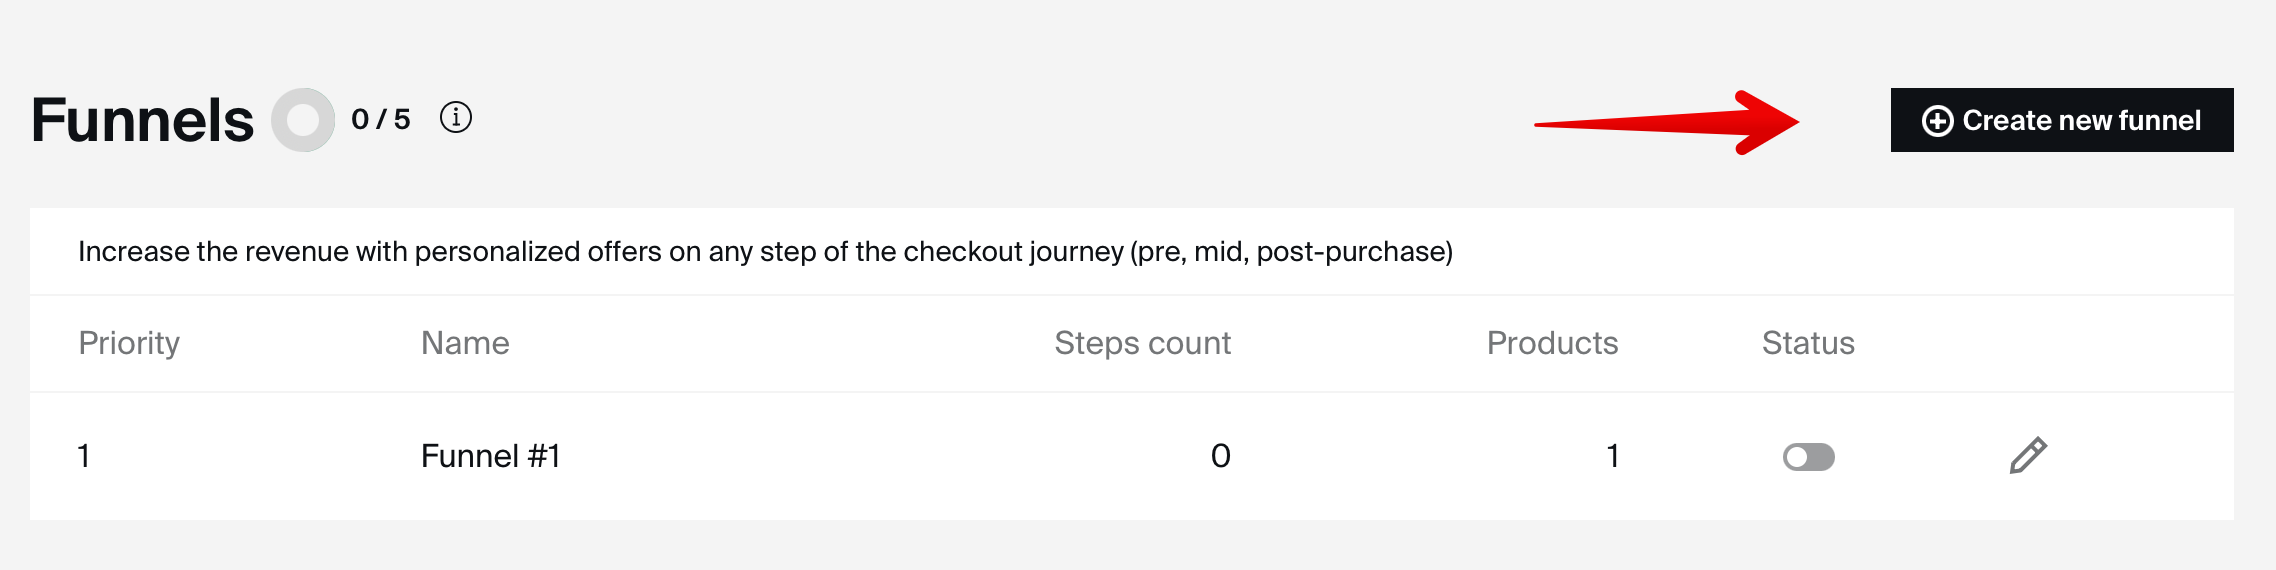Viewport: 2276px width, 570px height.
Task: Click the Steps count column header
Action: [1142, 343]
